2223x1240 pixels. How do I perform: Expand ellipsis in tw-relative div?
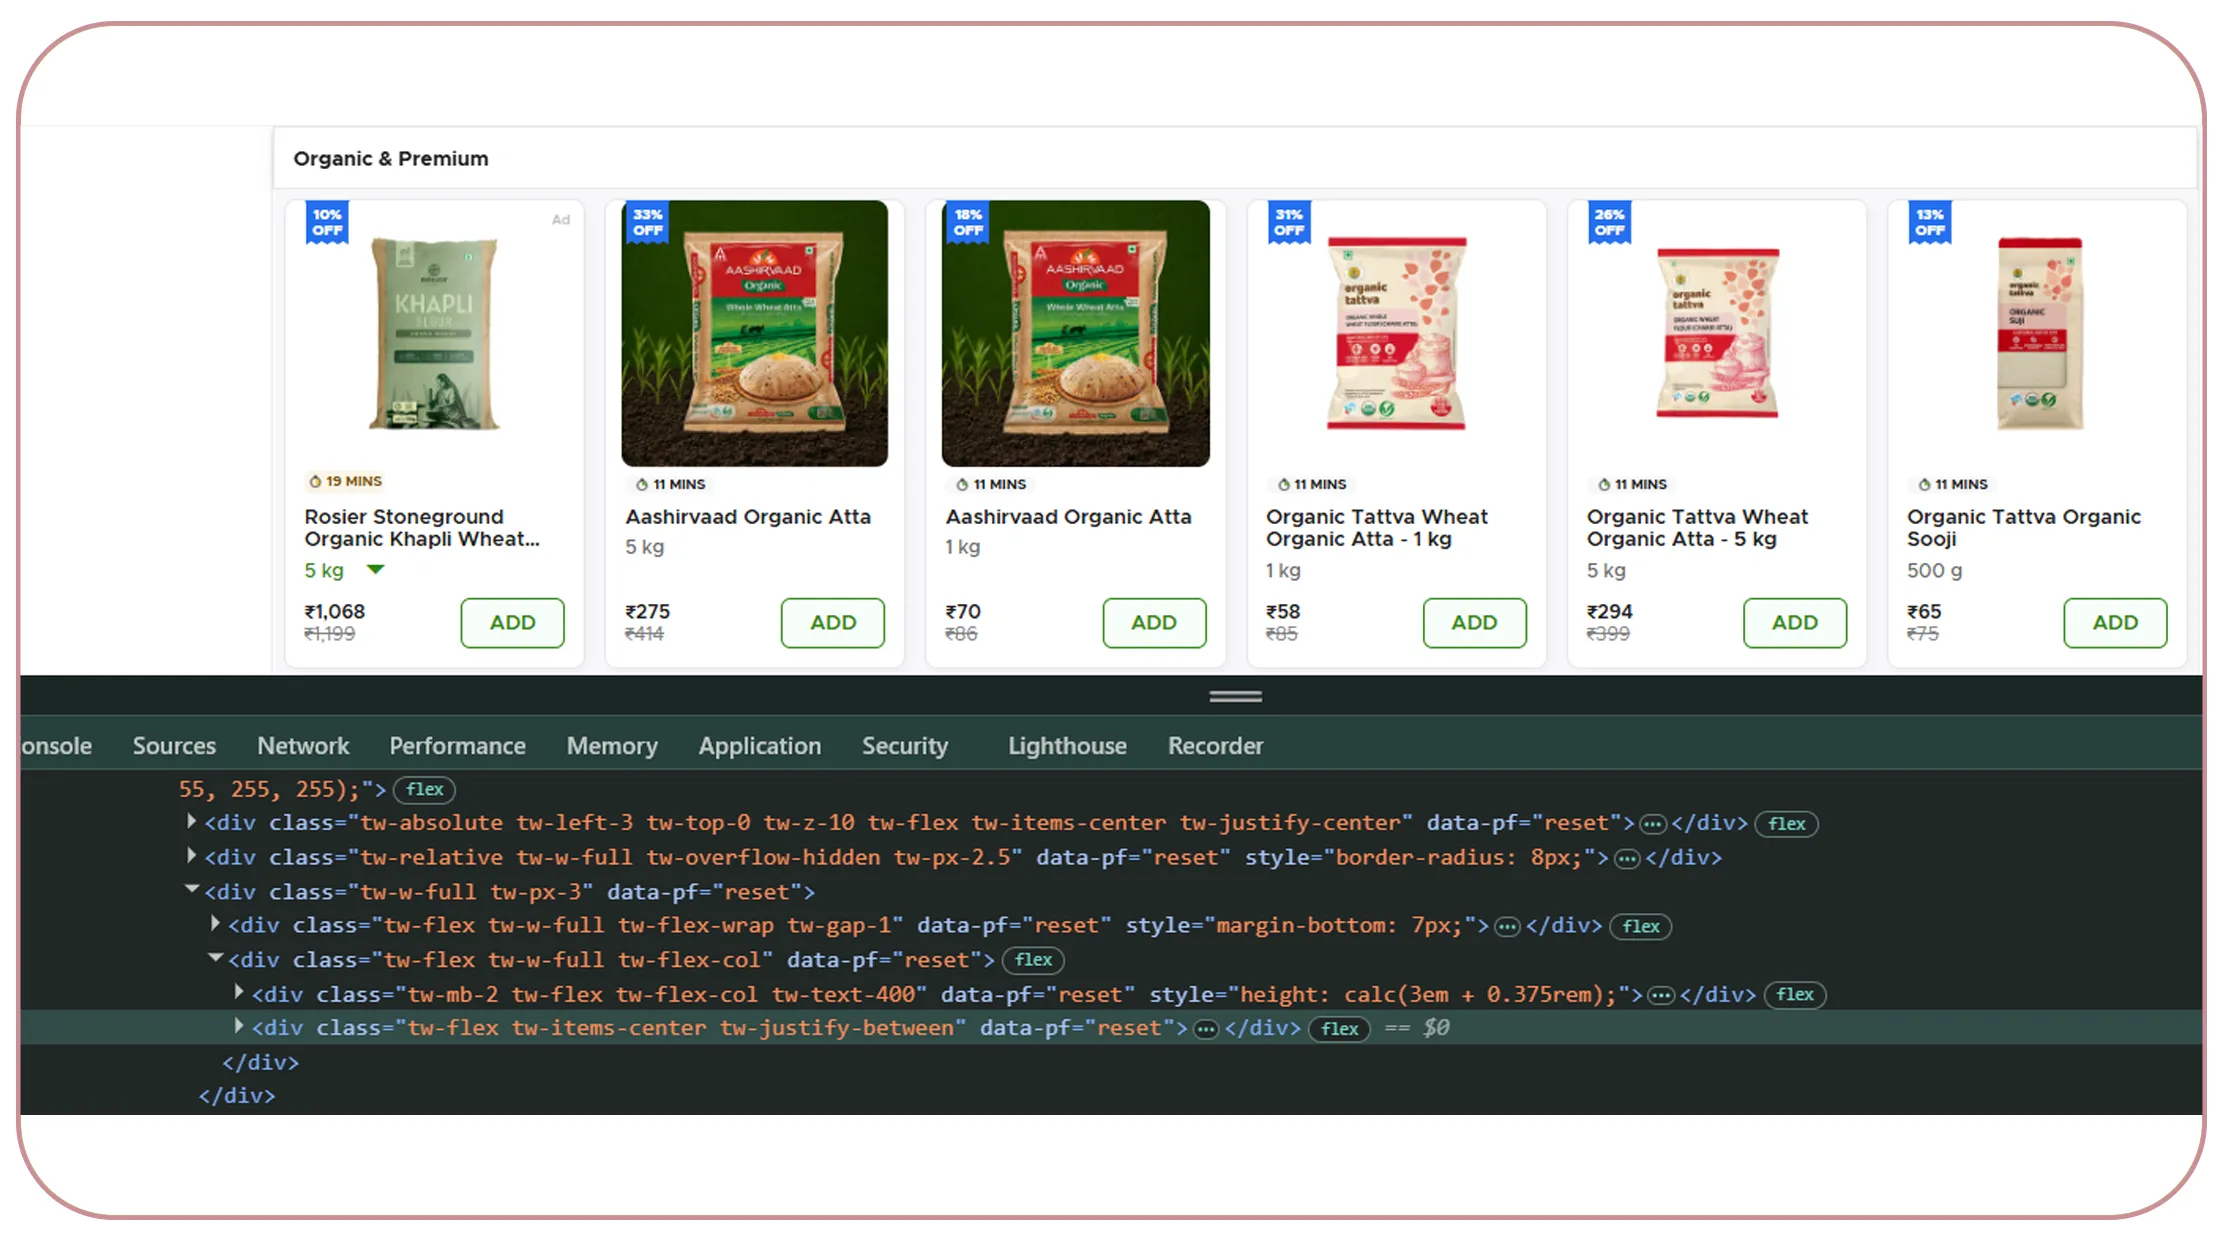pos(1627,859)
